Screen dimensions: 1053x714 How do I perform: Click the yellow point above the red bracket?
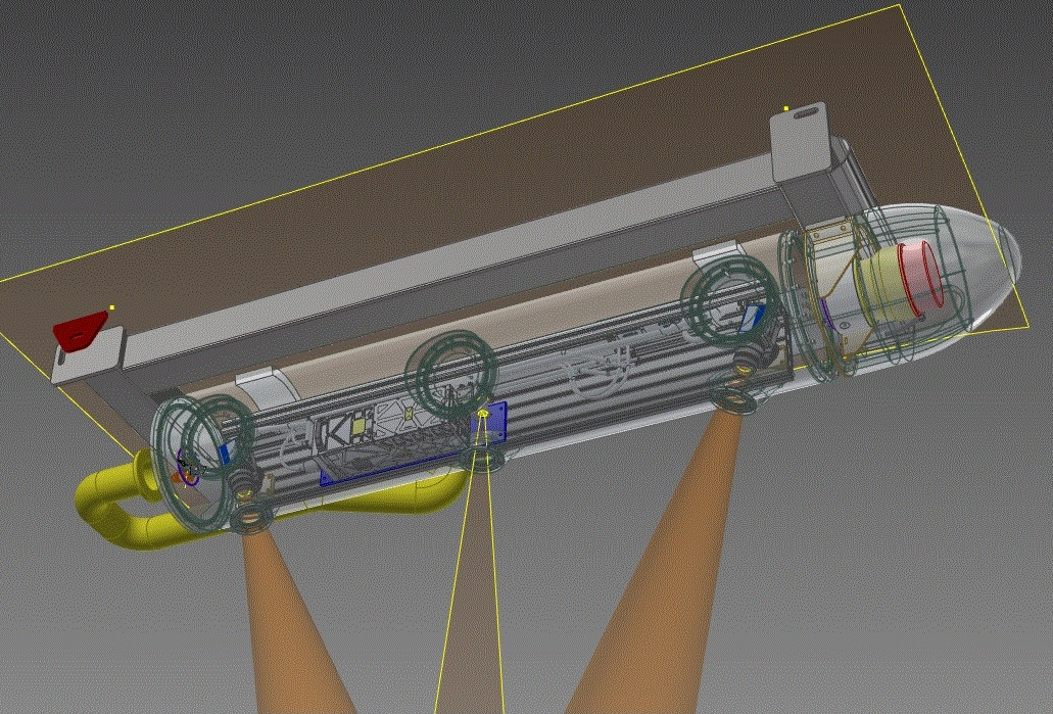[112, 307]
